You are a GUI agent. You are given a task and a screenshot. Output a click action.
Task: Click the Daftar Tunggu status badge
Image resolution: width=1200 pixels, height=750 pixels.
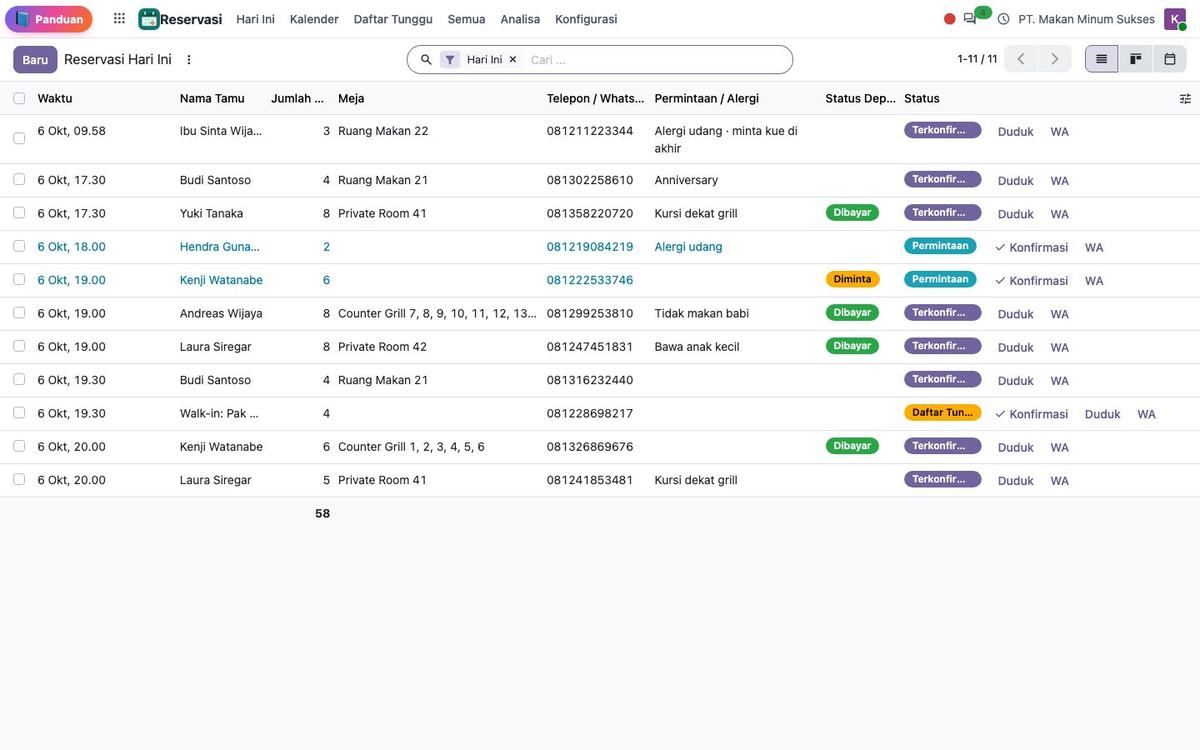942,412
